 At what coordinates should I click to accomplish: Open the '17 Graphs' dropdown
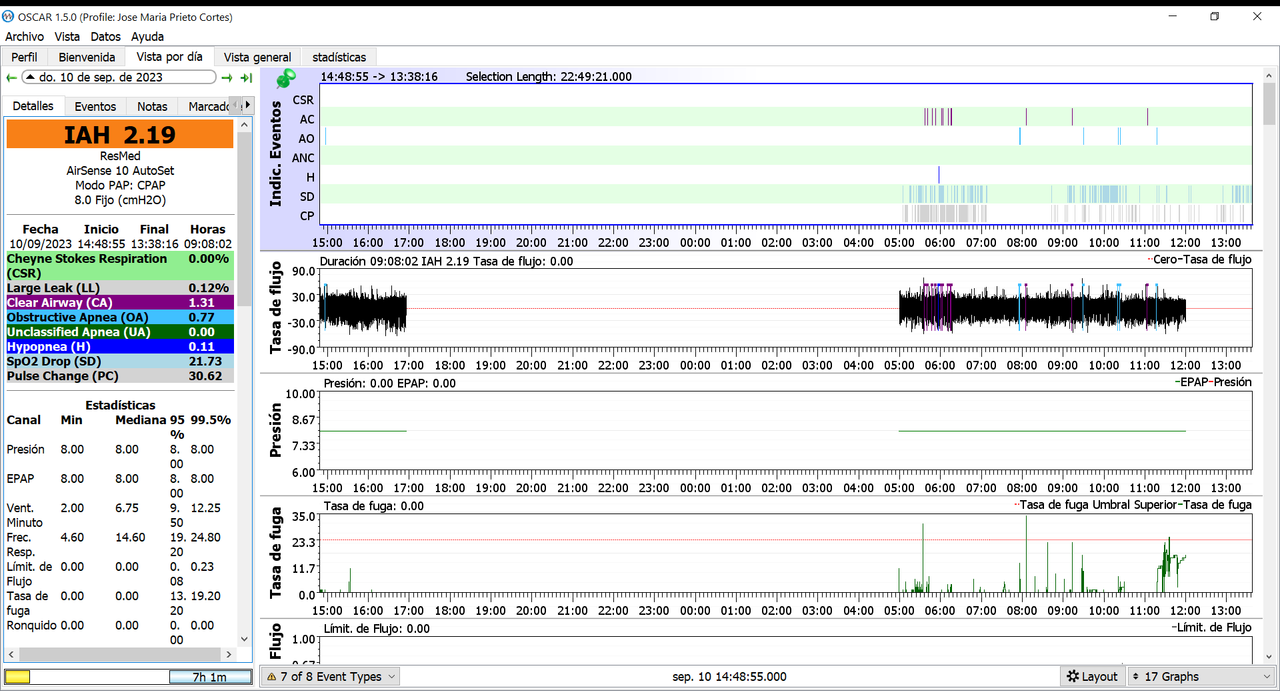tap(1201, 677)
